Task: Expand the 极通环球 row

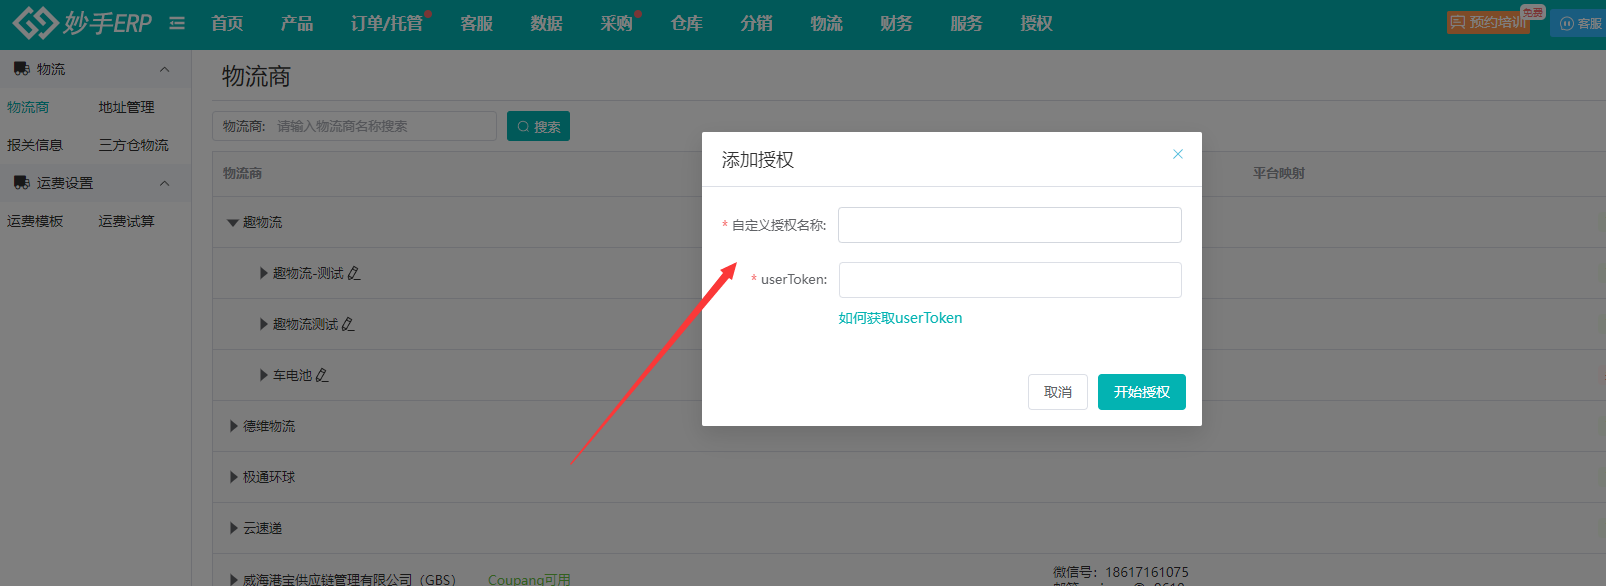Action: click(234, 477)
